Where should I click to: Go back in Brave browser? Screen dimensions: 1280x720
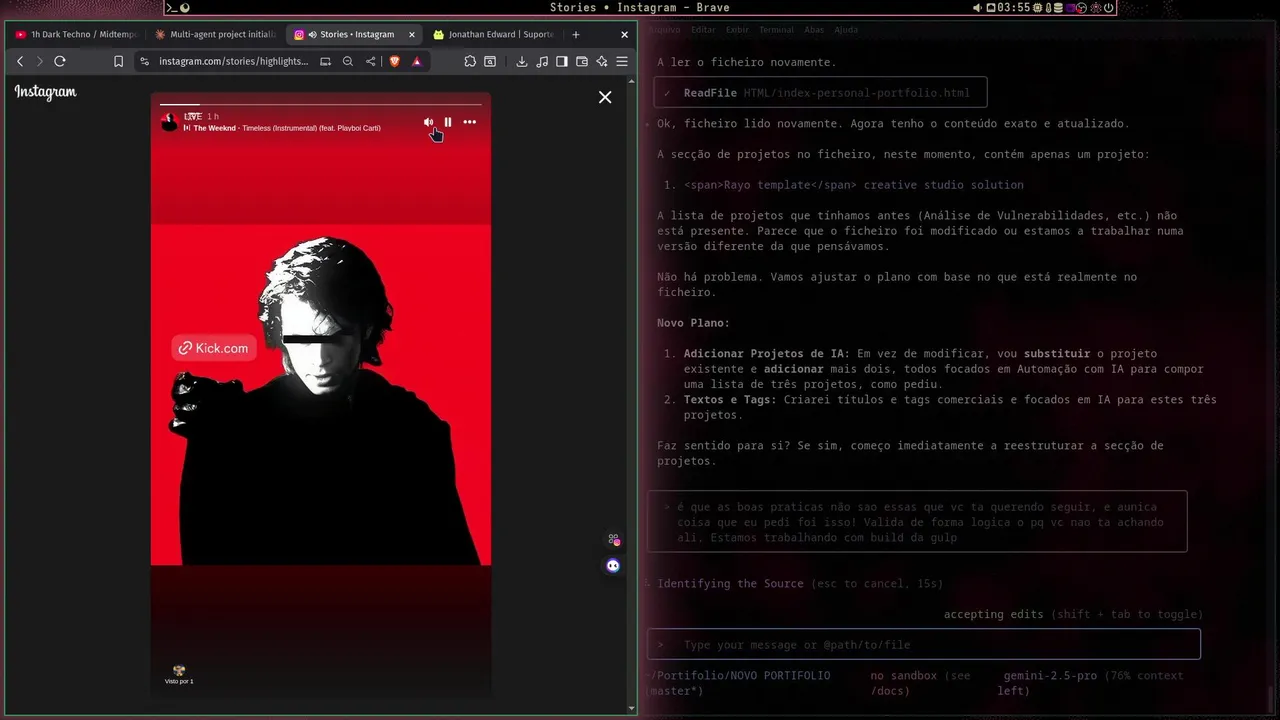20,61
